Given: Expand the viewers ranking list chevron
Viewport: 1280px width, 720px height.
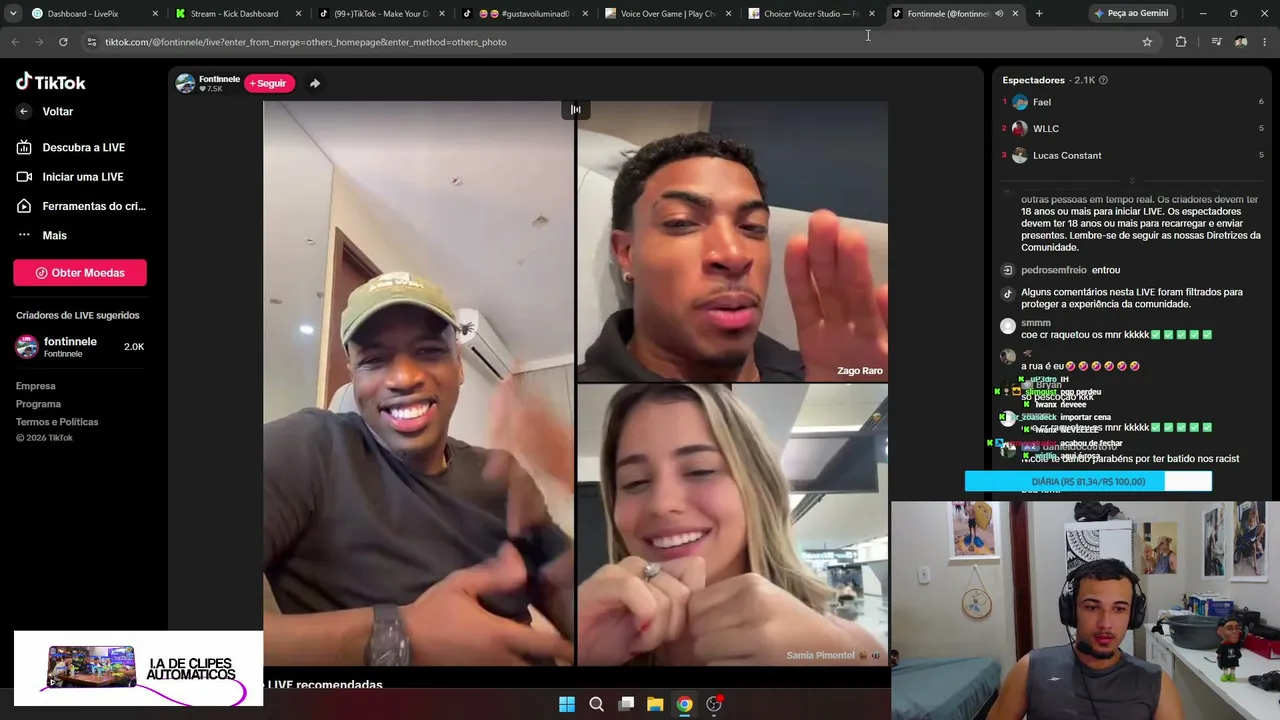Looking at the screenshot, I should pos(1132,180).
